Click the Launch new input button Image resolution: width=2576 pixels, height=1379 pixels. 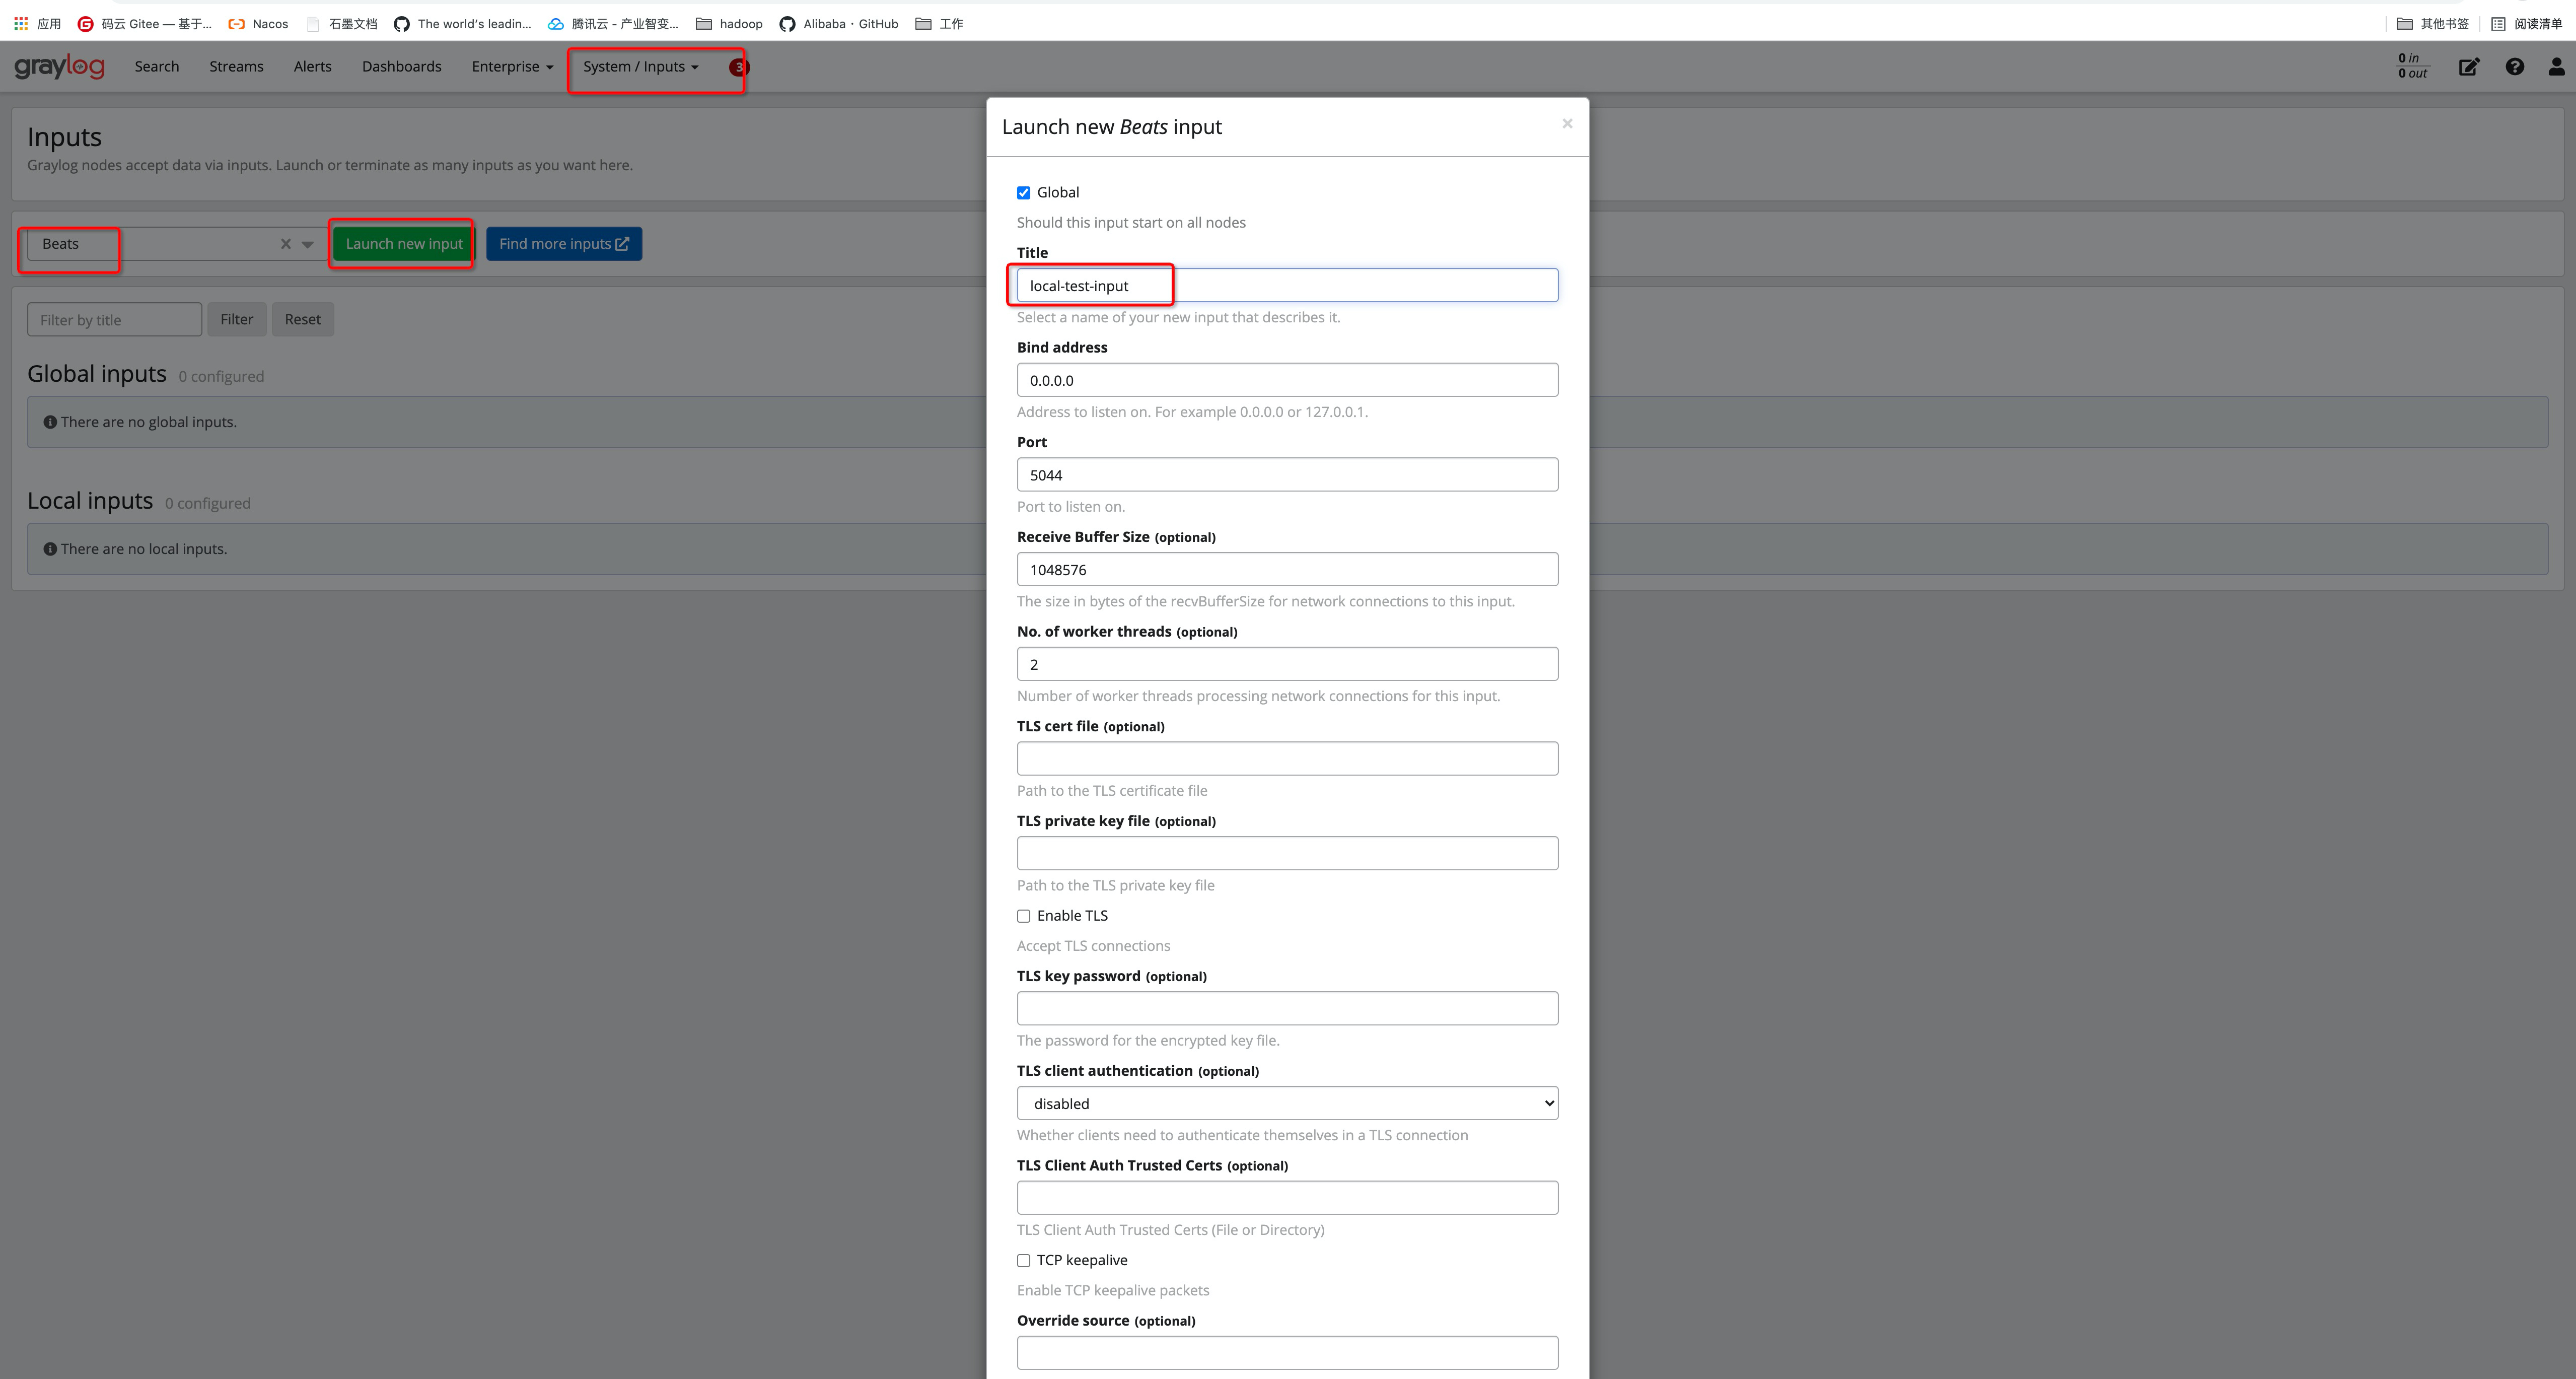click(401, 243)
